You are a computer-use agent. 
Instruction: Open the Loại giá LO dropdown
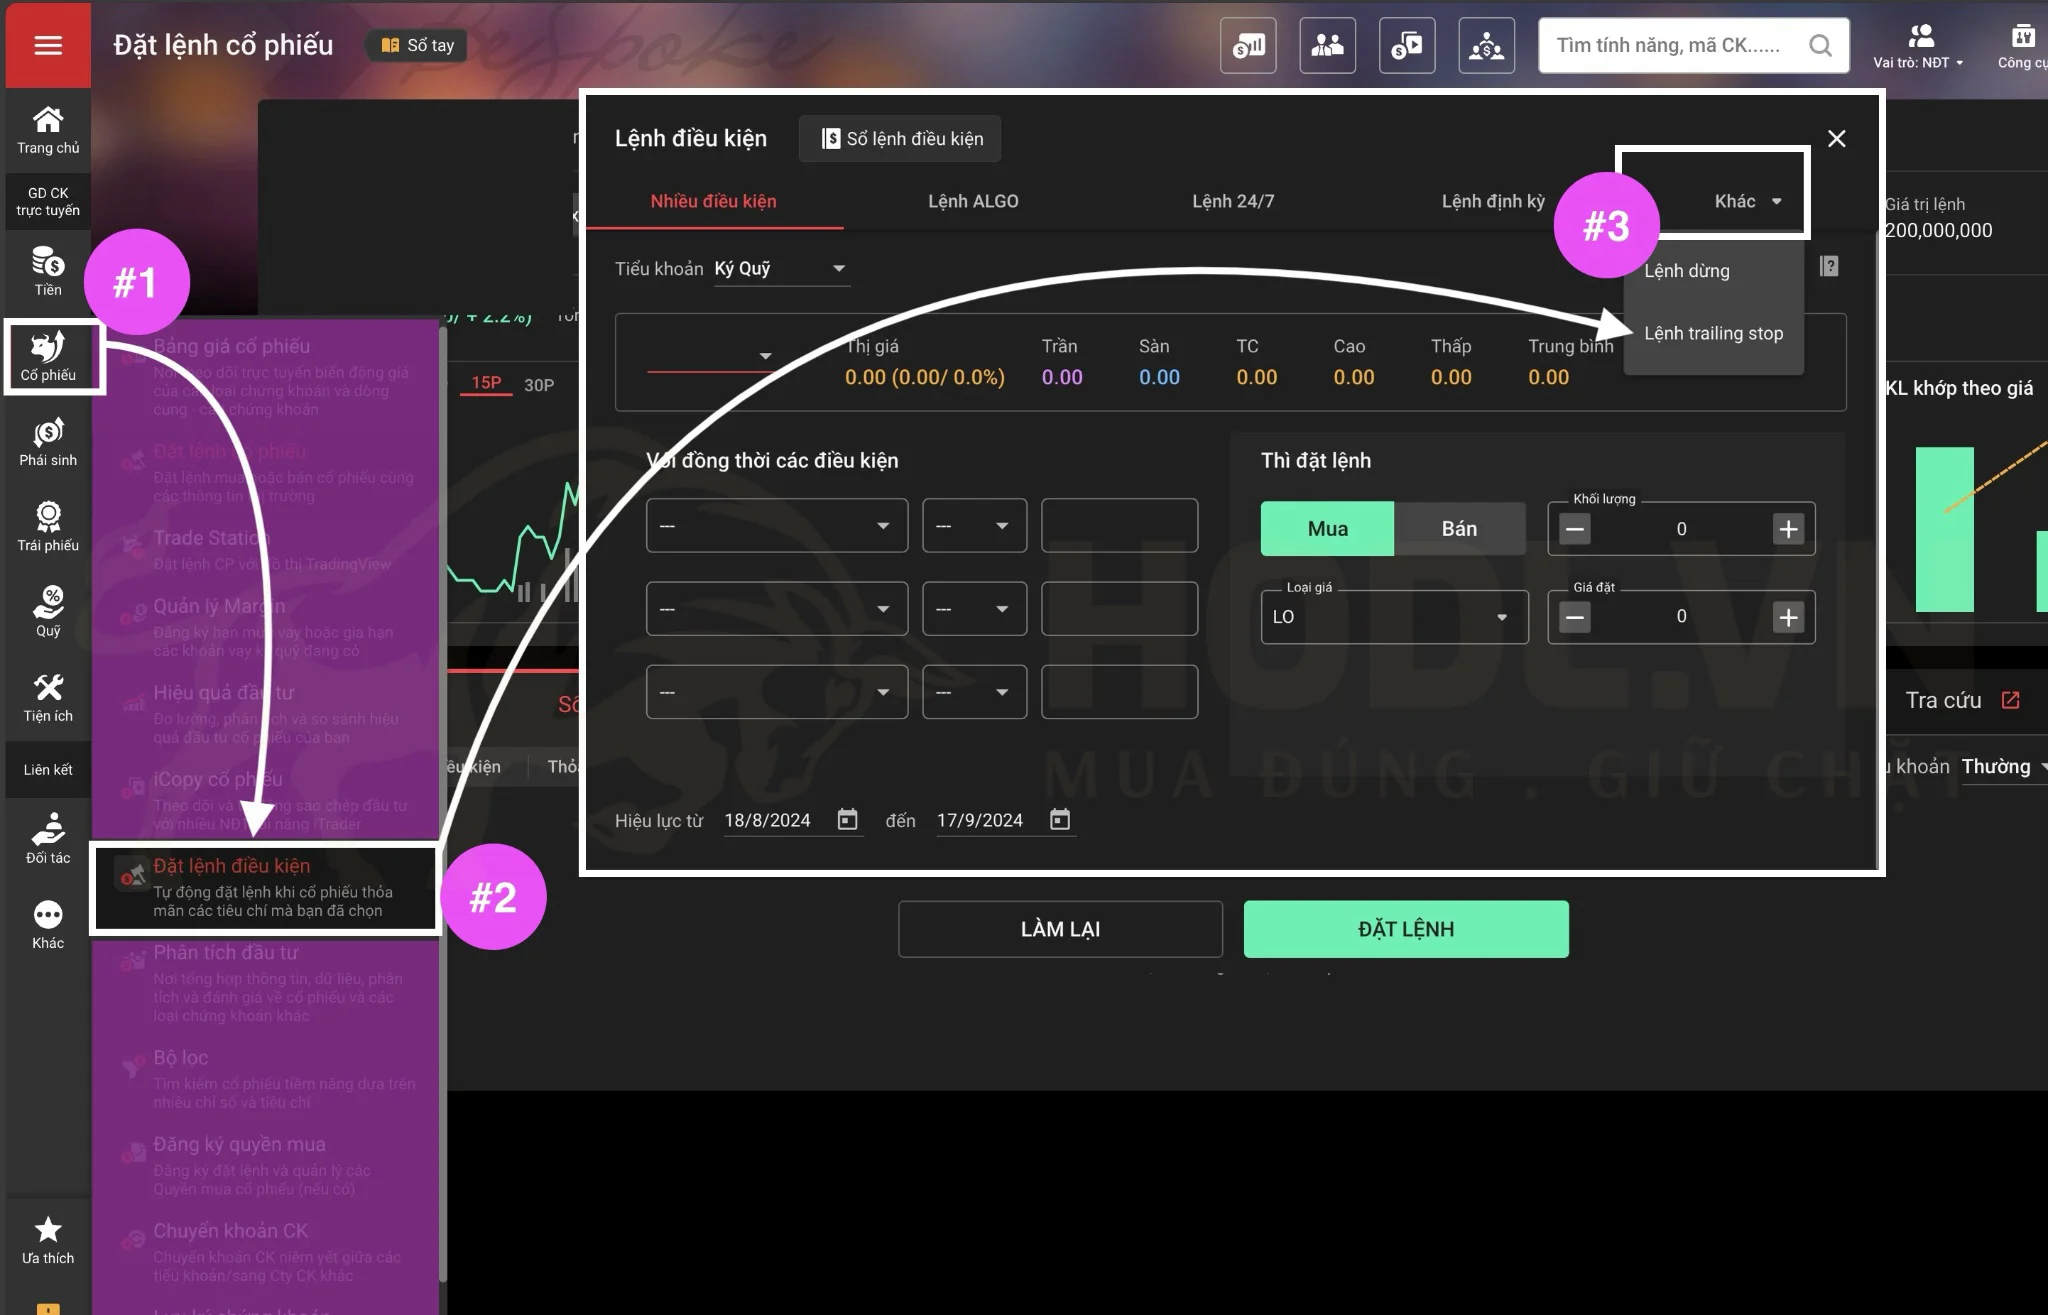1393,617
